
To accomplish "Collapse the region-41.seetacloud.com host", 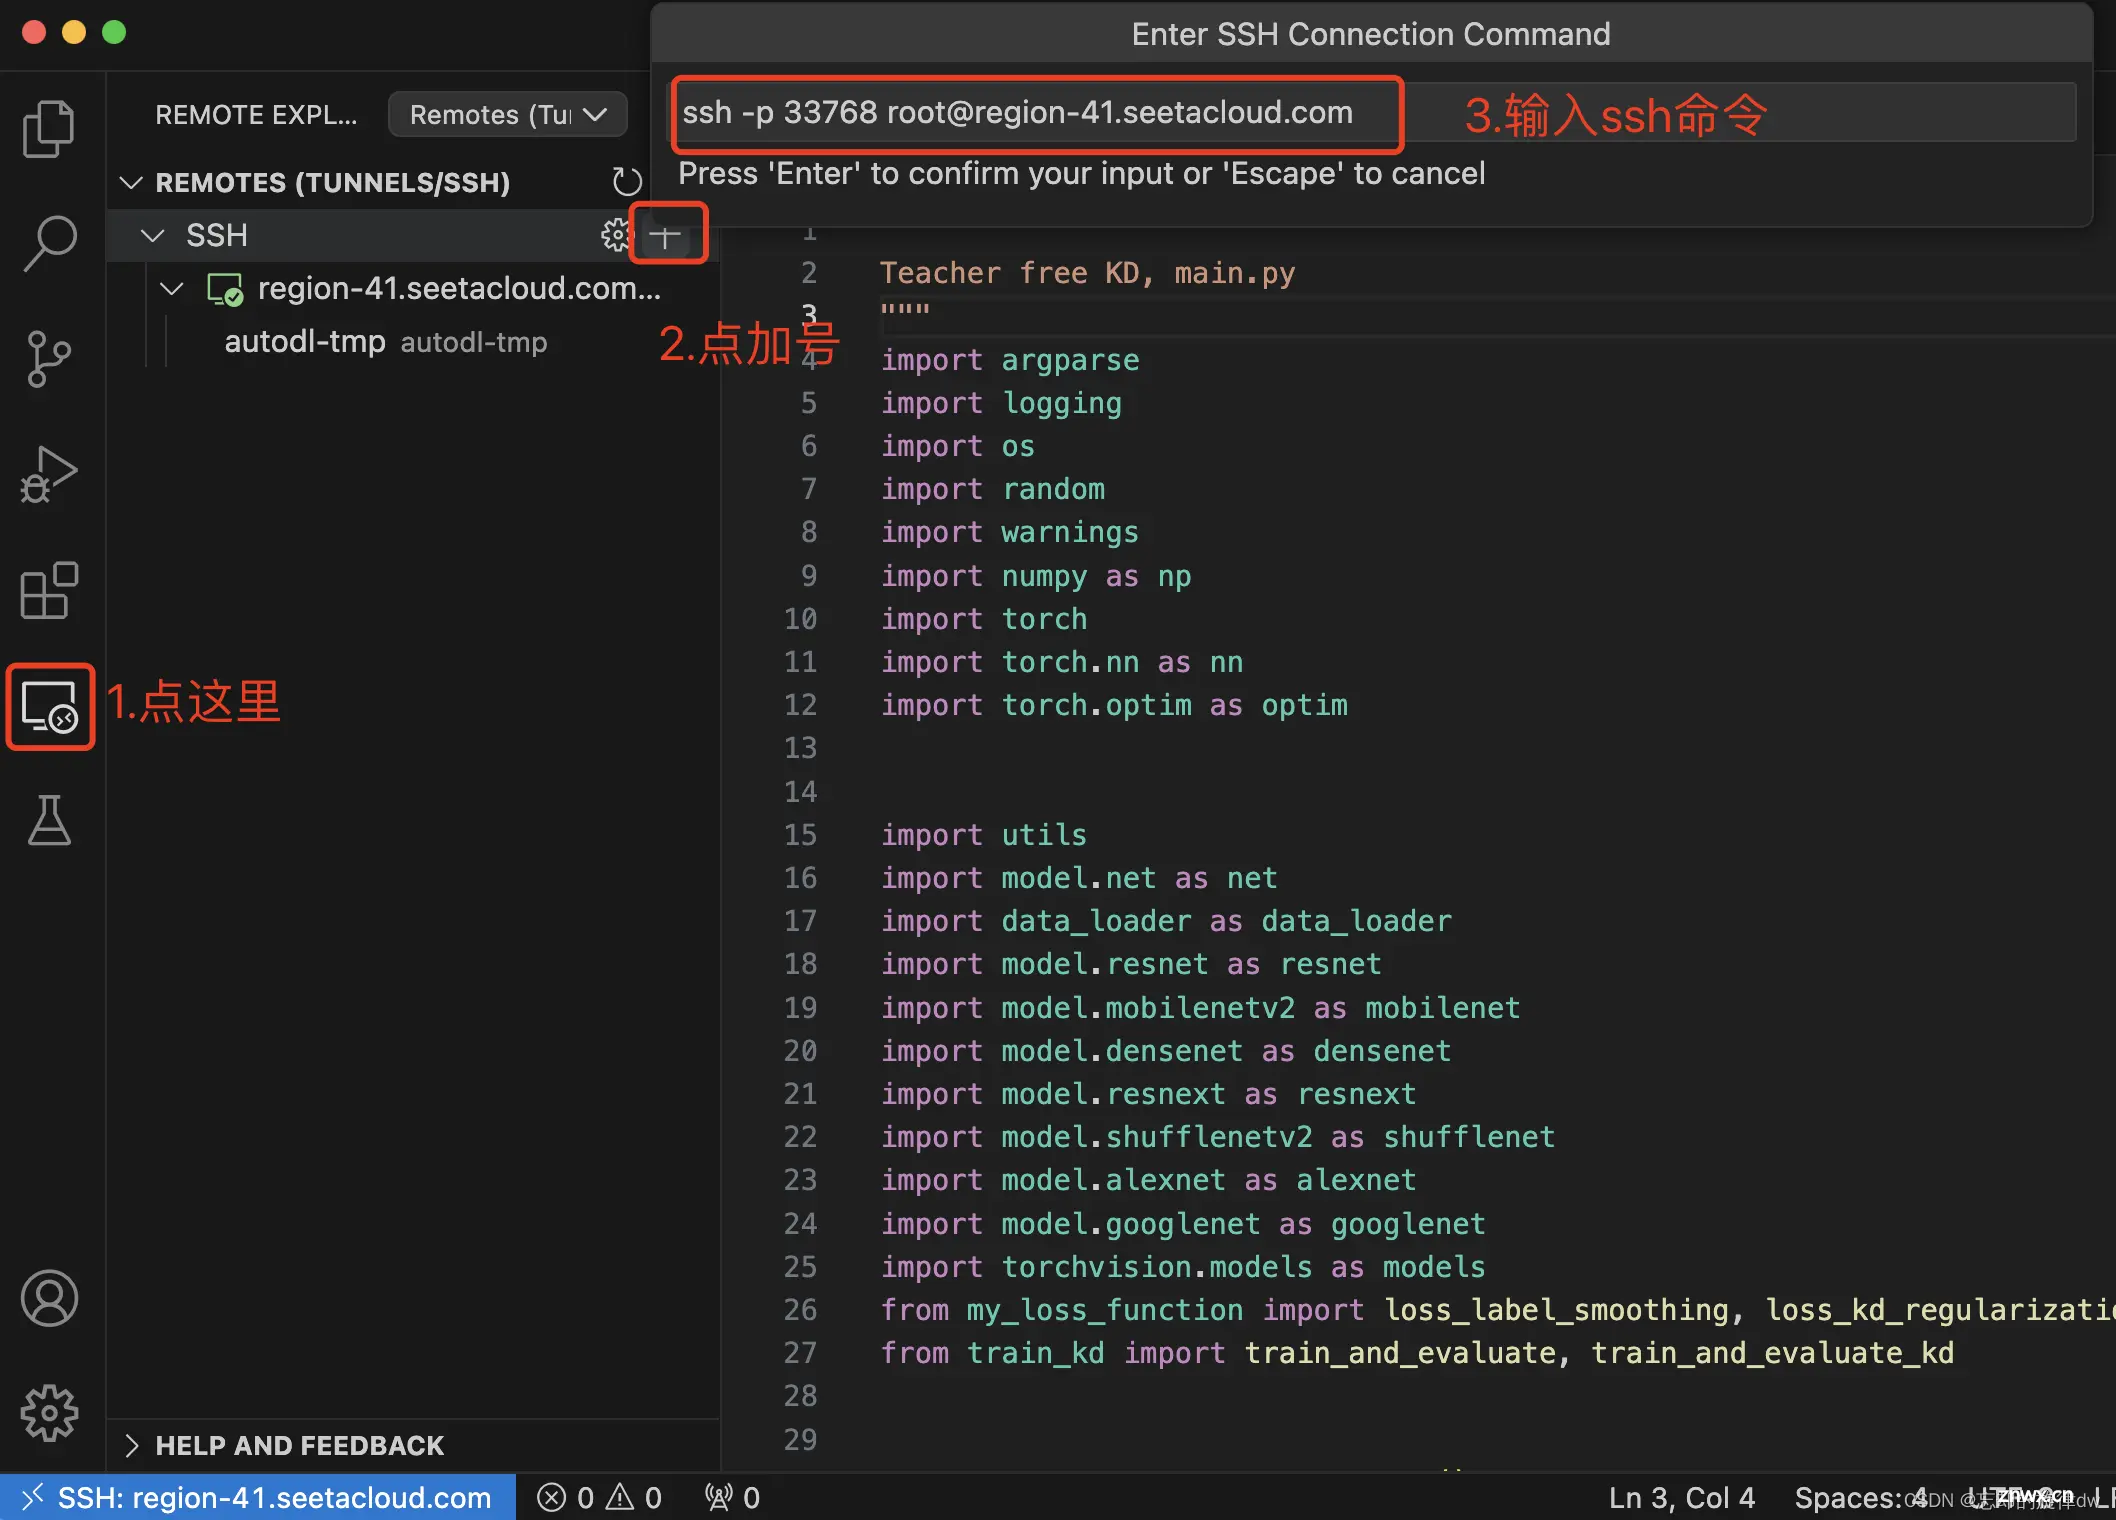I will [x=172, y=288].
